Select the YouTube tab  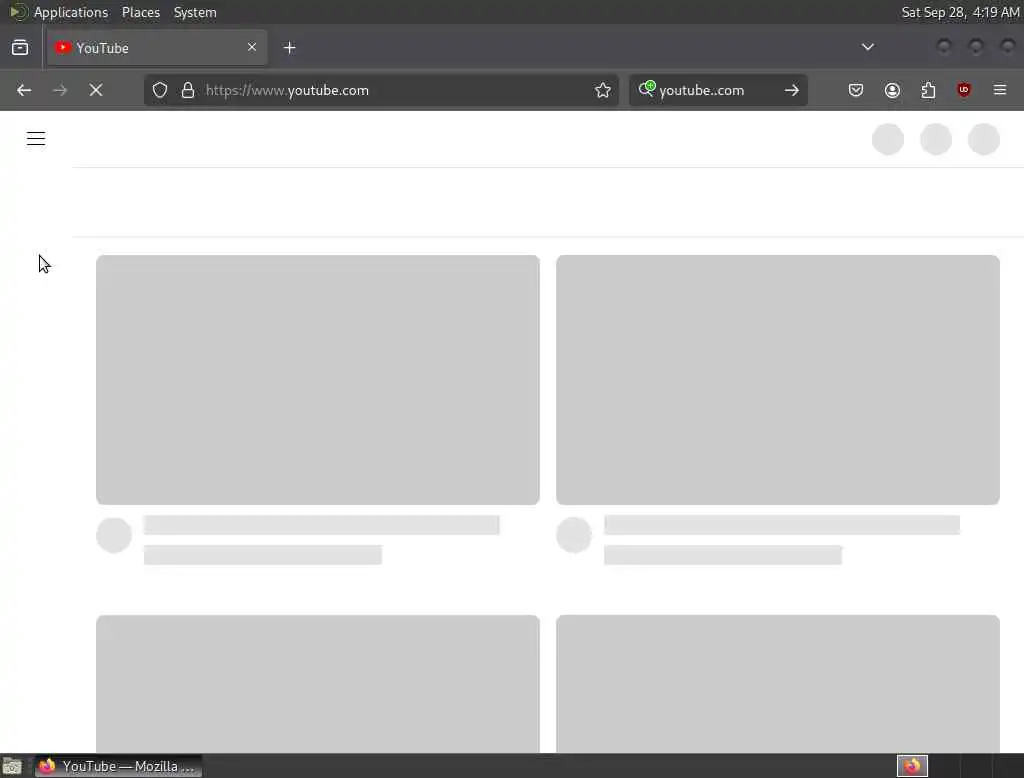tap(157, 48)
